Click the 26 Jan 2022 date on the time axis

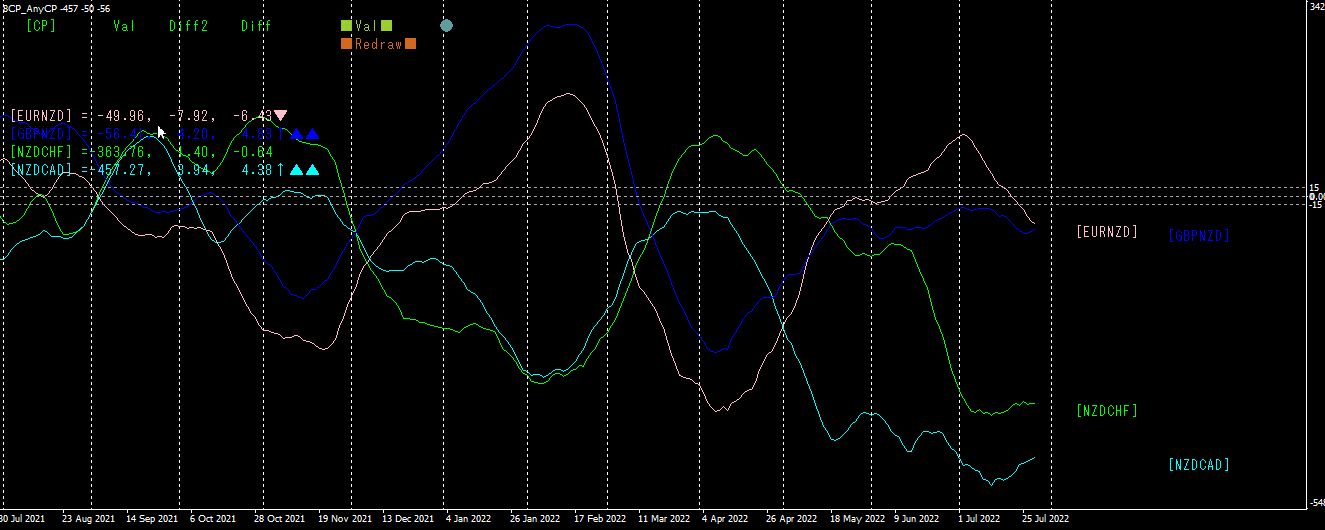point(536,520)
